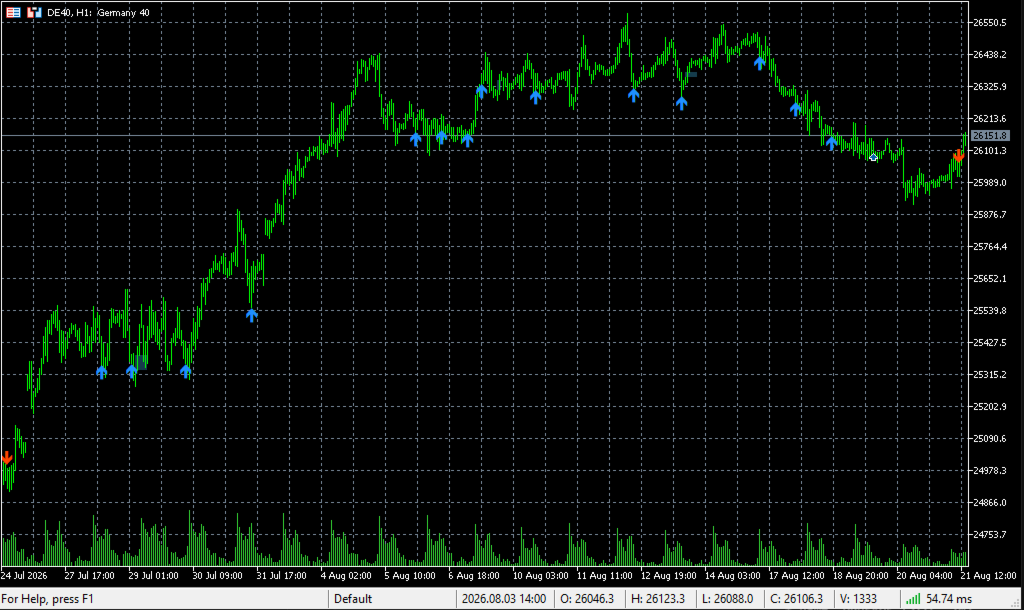The height and width of the screenshot is (610, 1024).
Task: Click the 26550.5 price scale label
Action: (989, 23)
